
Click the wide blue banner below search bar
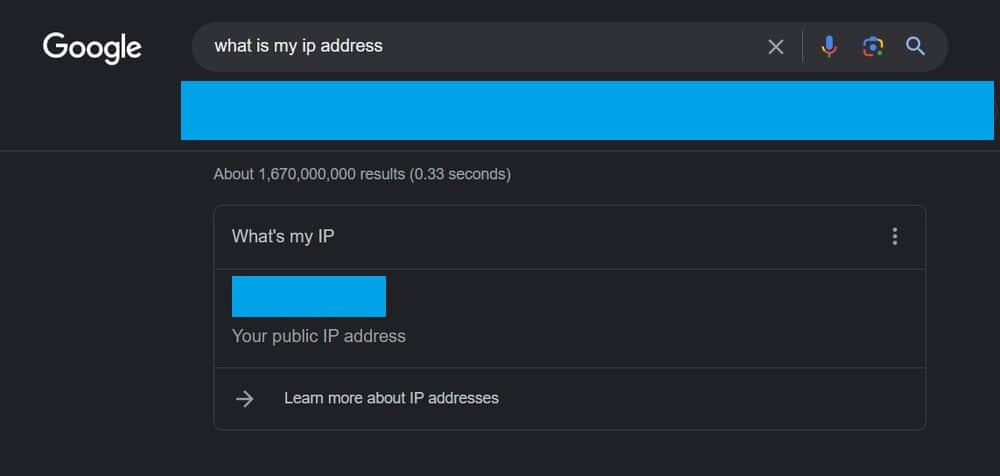coord(587,110)
